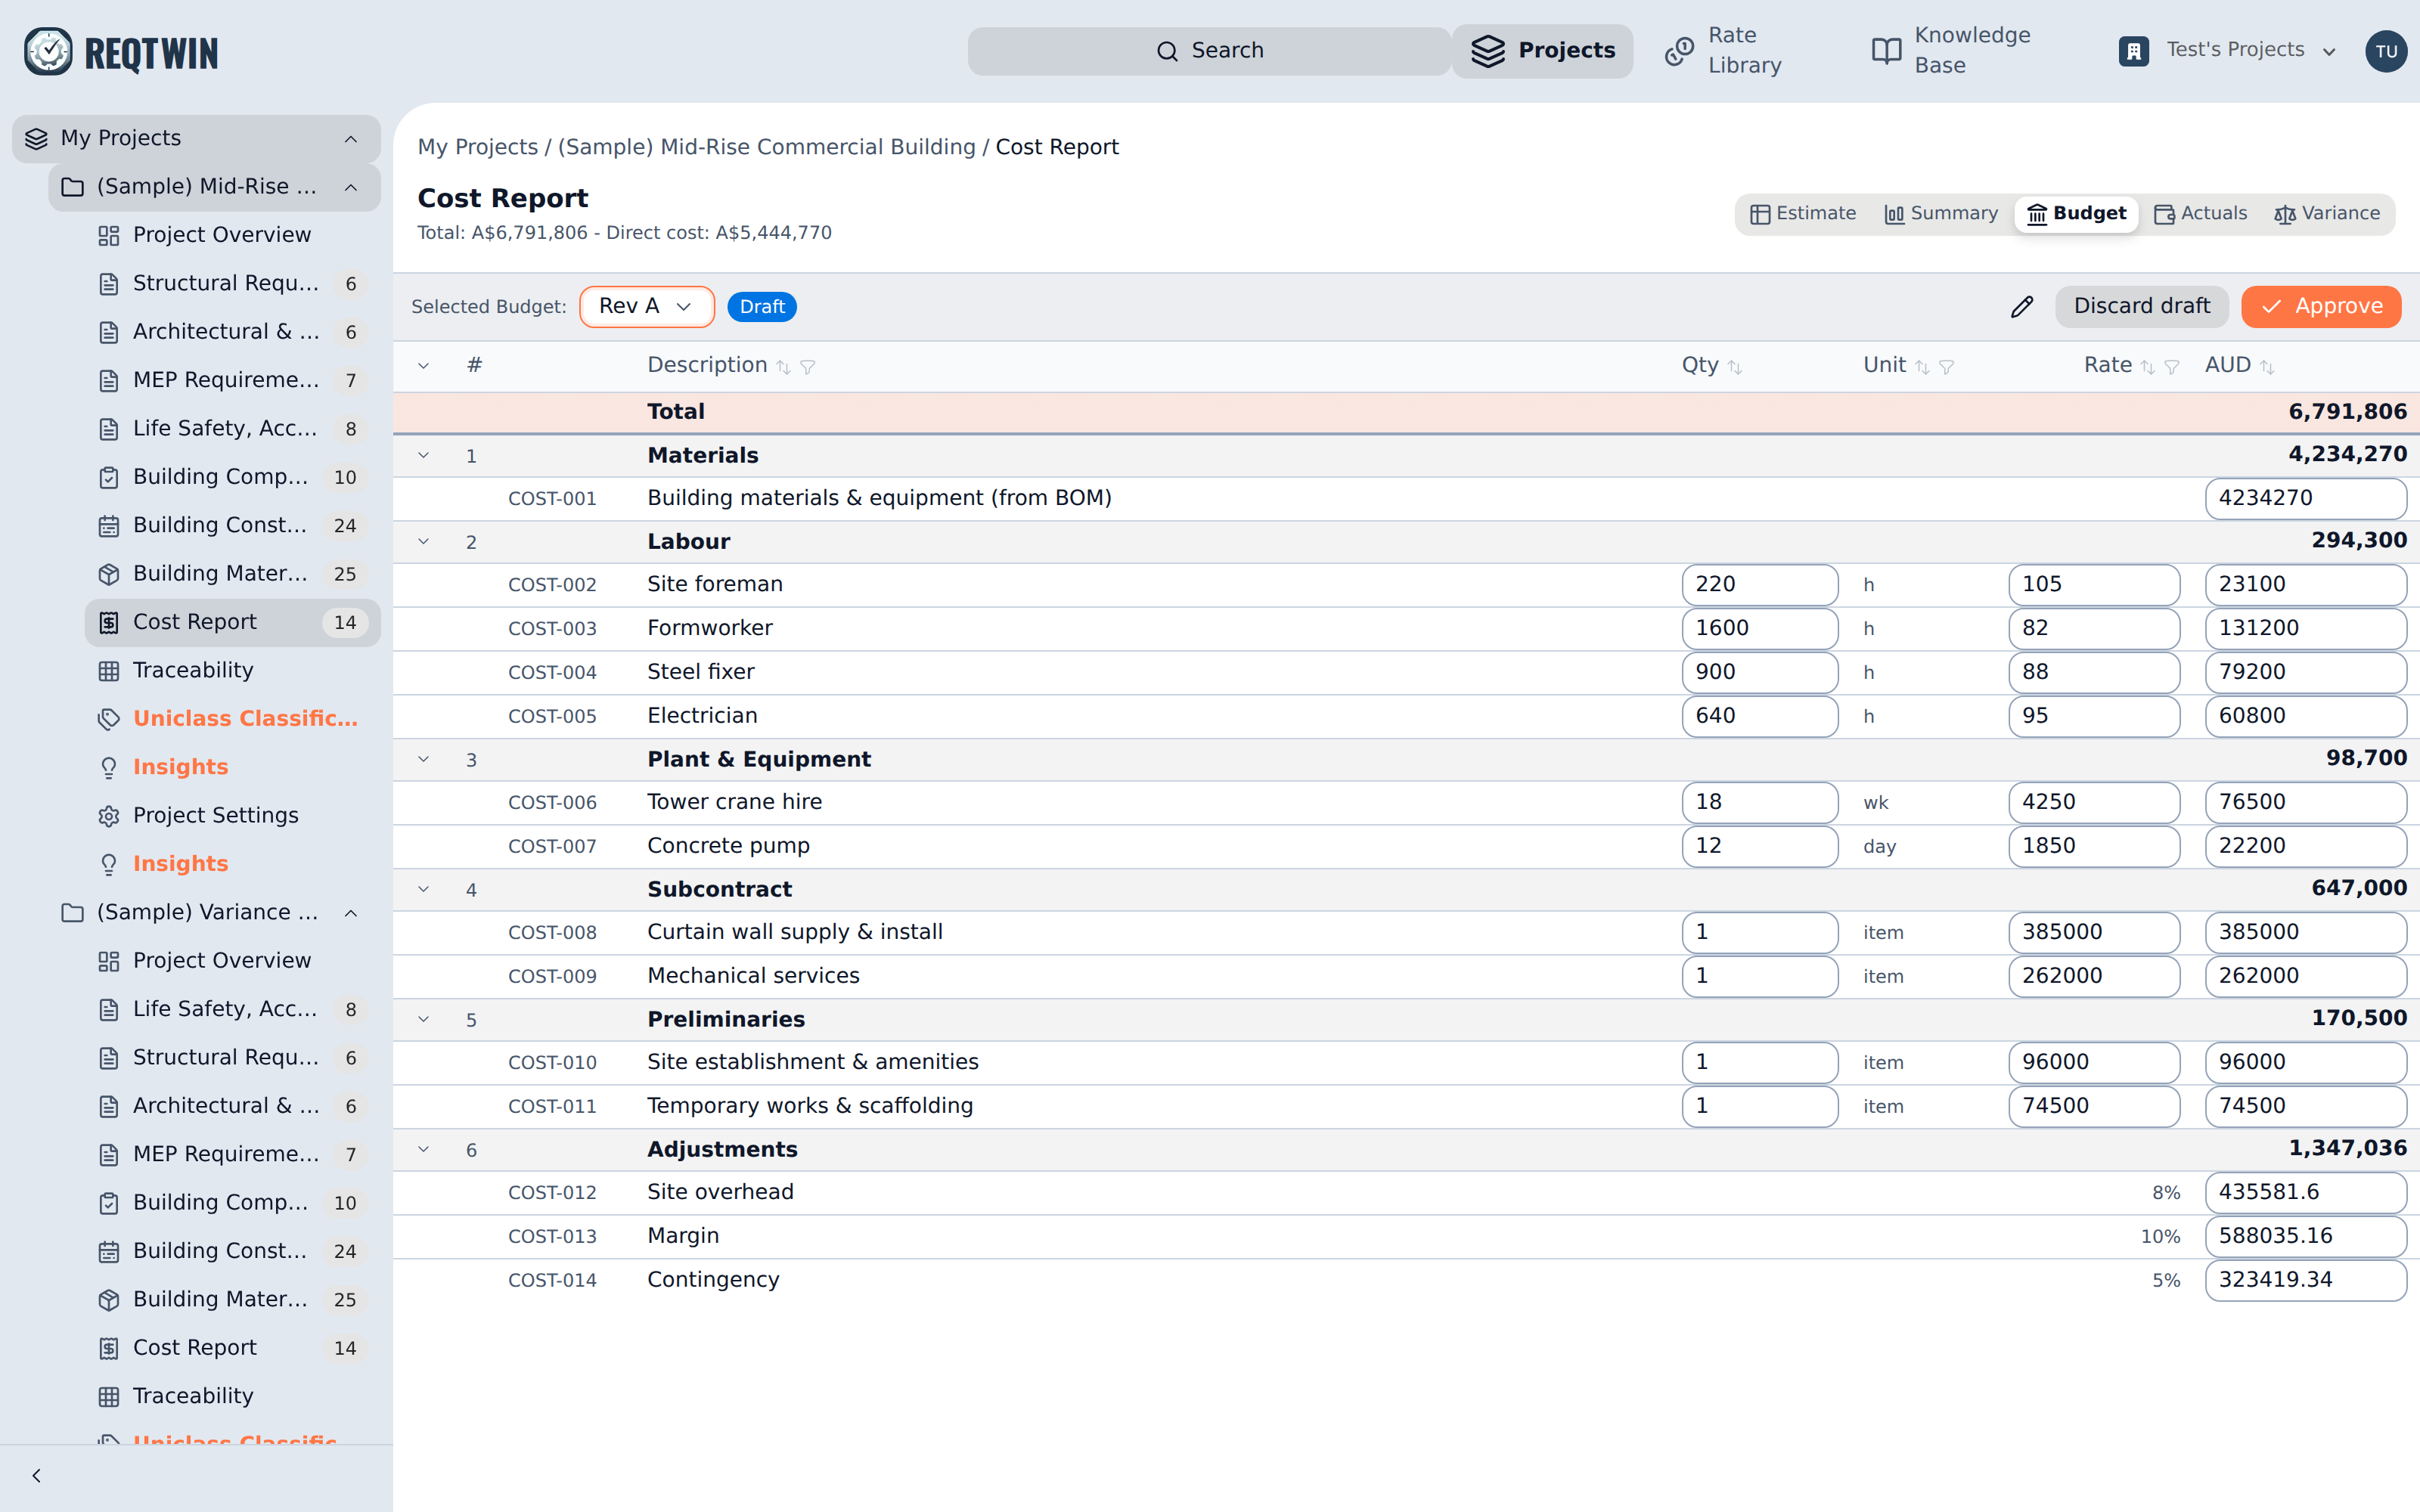The image size is (2420, 1512).
Task: Collapse the (Sample) Variance project folder
Action: pos(351,913)
